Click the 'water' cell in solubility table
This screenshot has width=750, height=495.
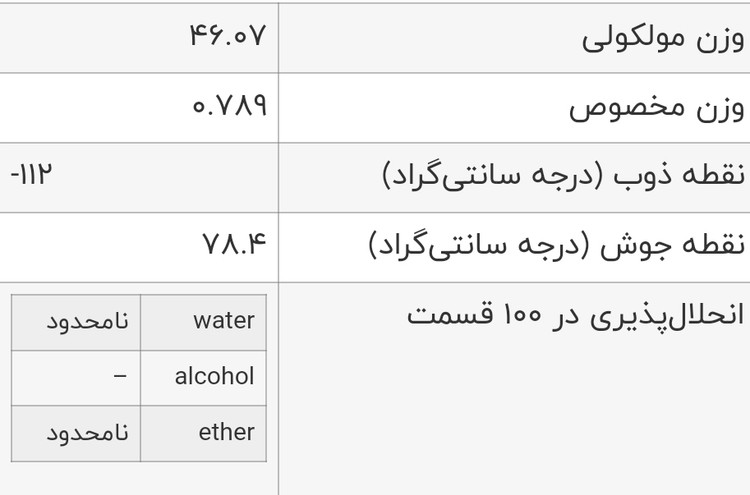(x=224, y=321)
